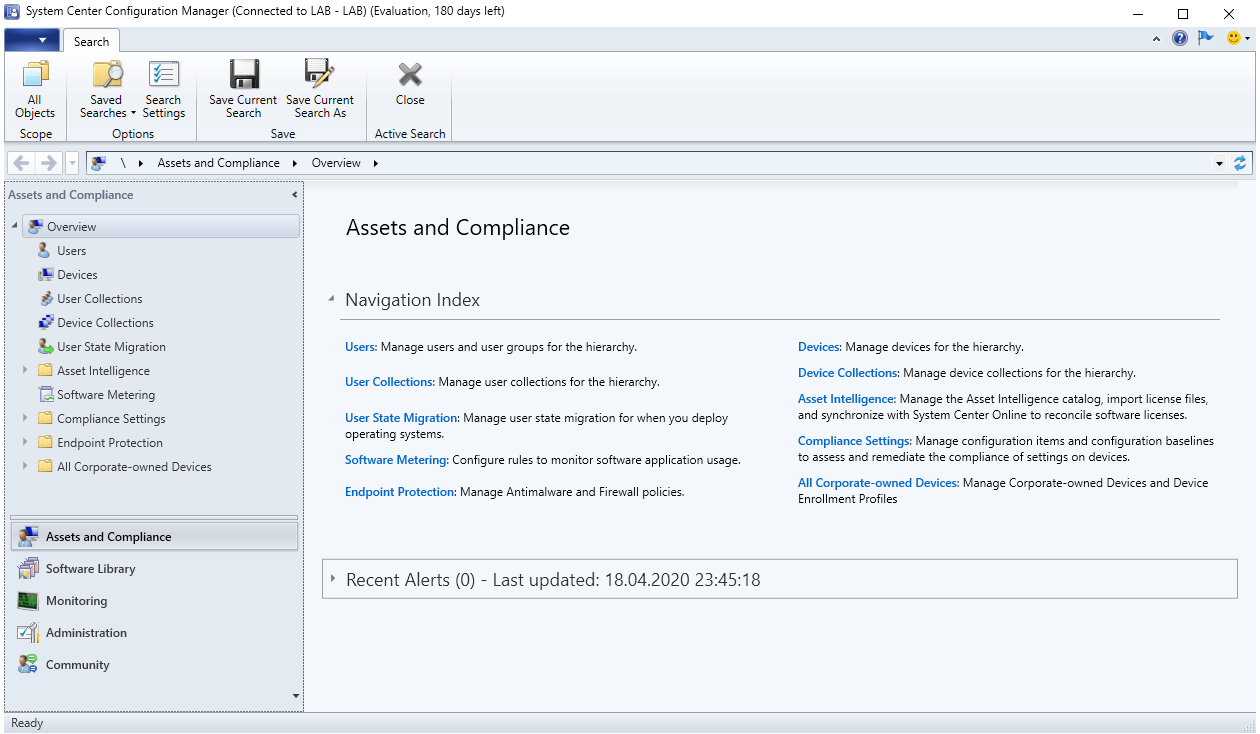
Task: Expand All Corporate-owned Devices folder
Action: click(x=27, y=467)
